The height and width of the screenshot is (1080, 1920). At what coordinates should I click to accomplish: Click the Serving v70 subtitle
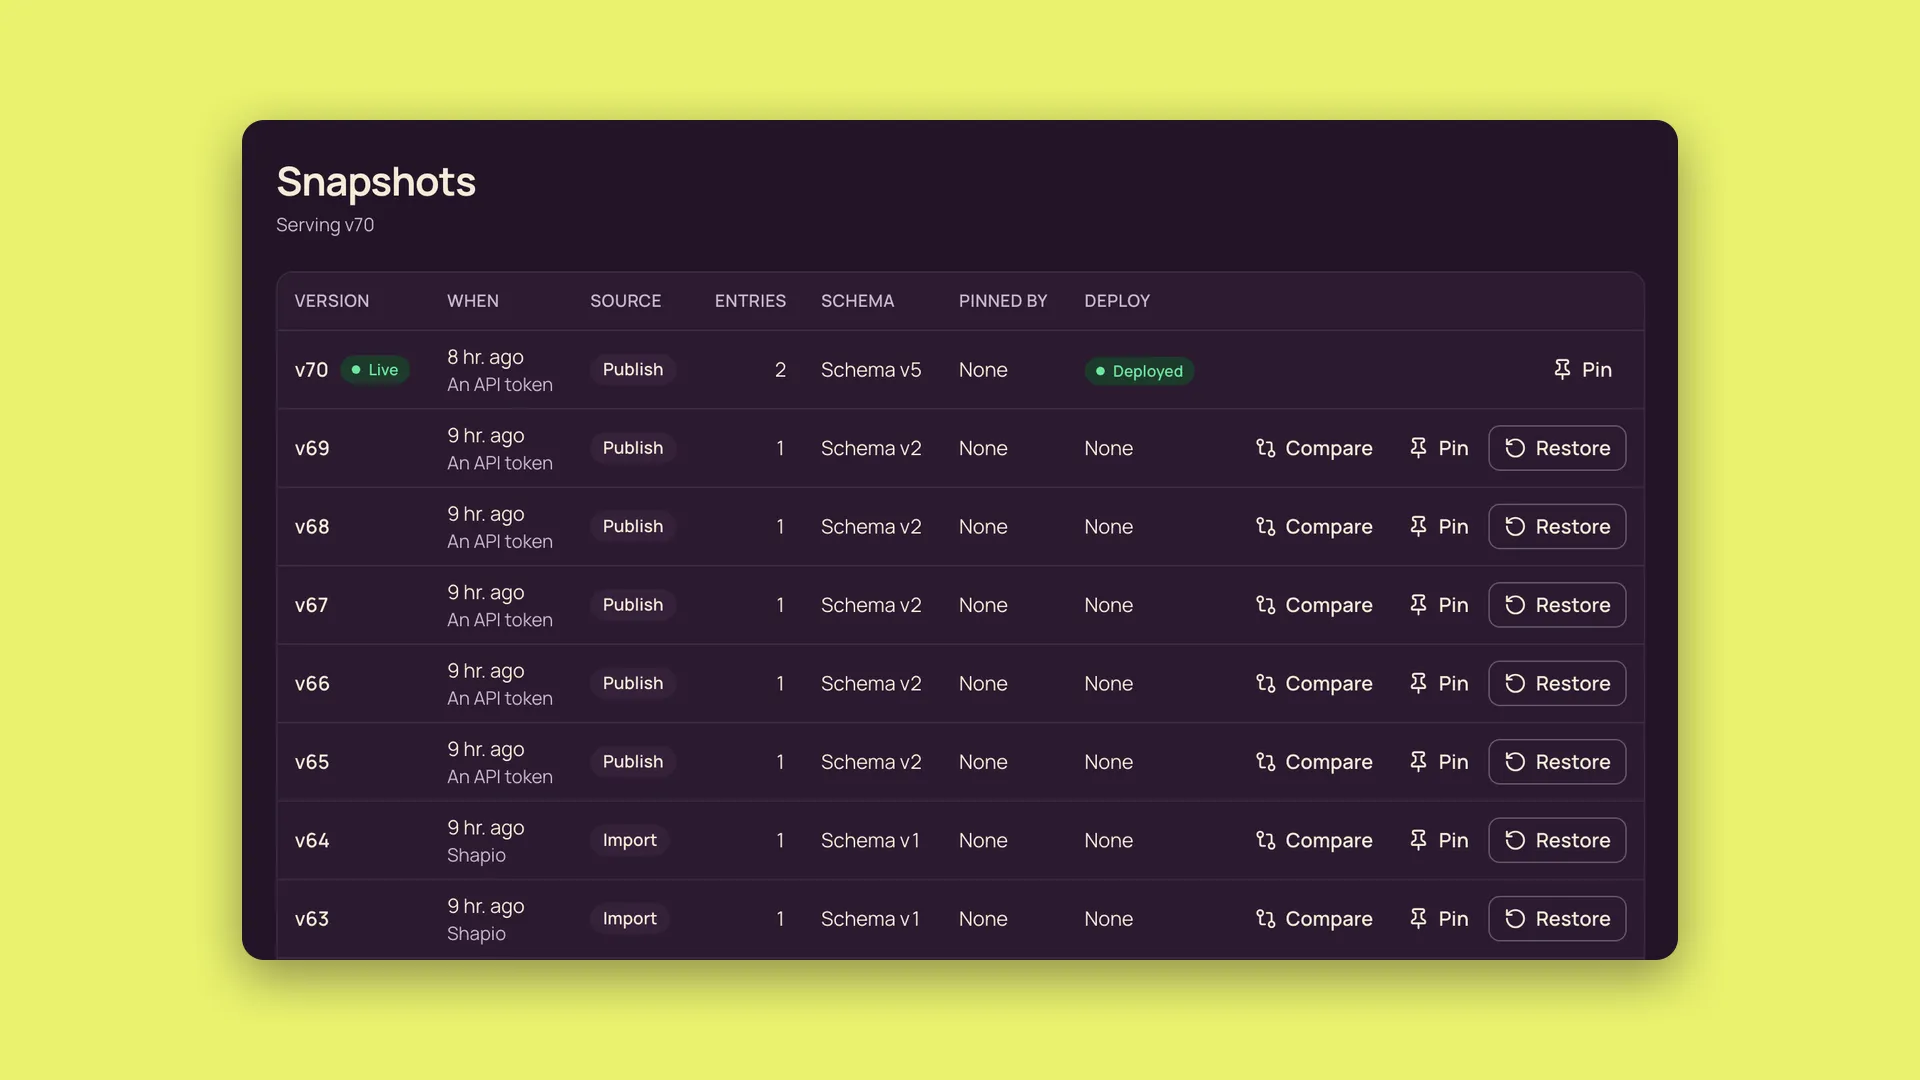(x=325, y=225)
